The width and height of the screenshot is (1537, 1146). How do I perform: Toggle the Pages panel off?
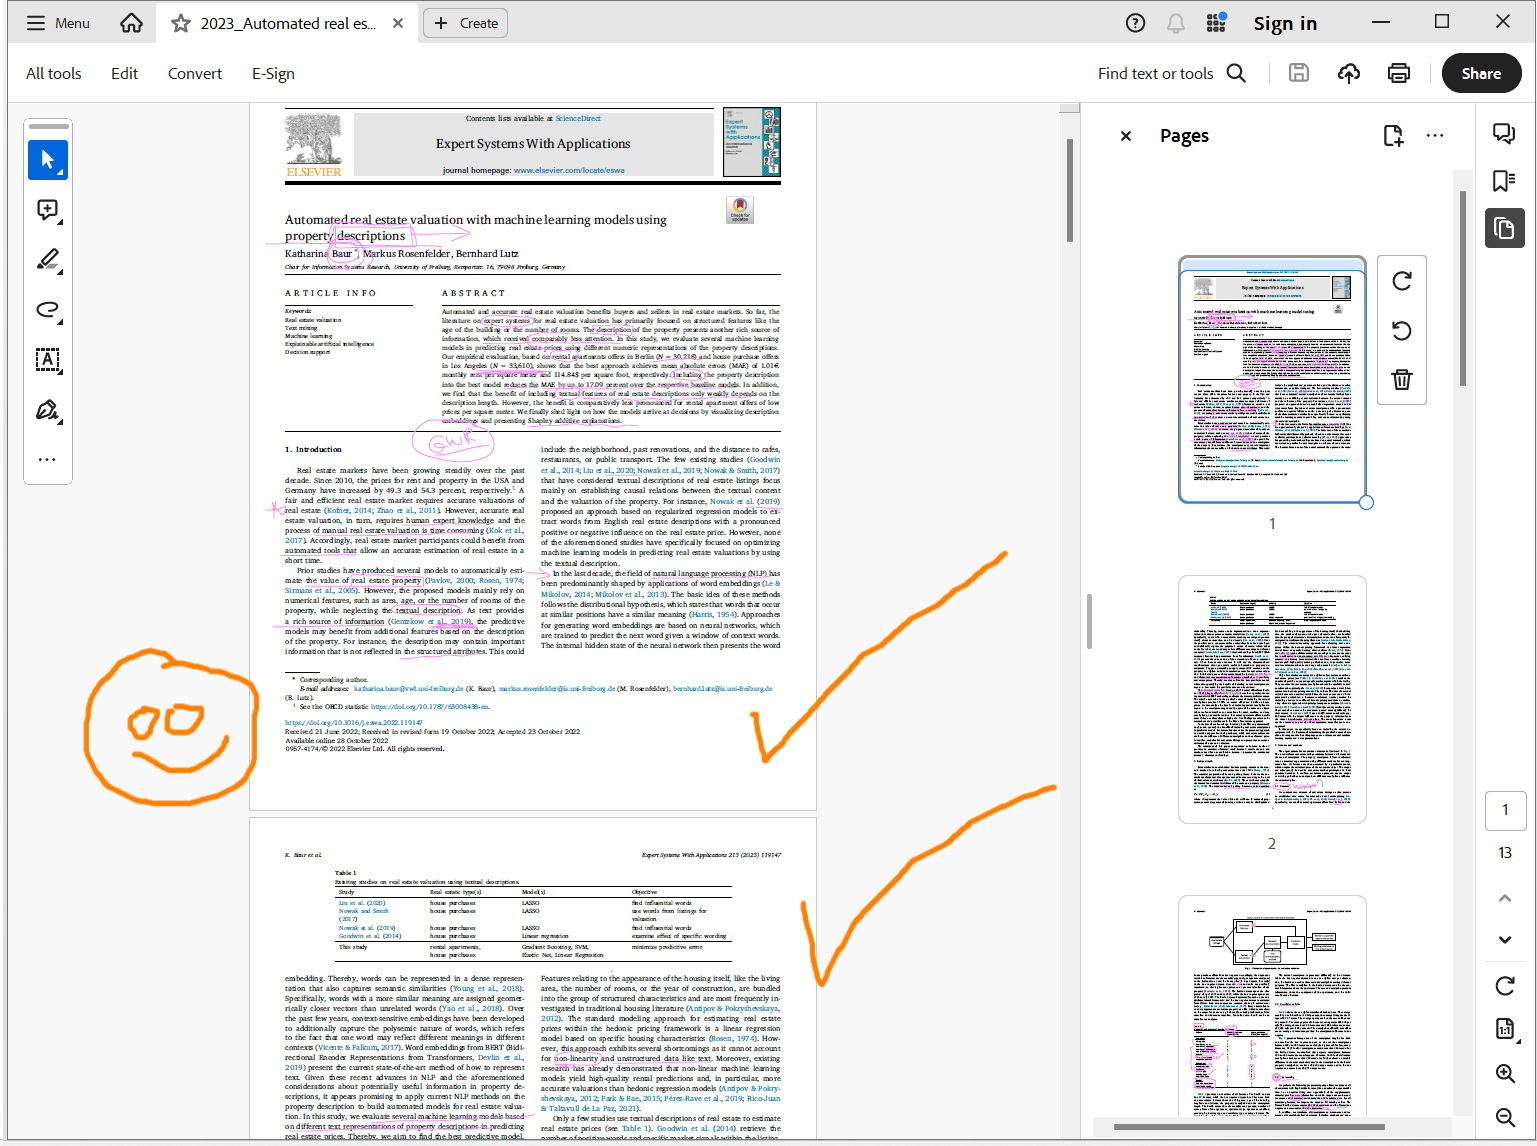point(1505,227)
